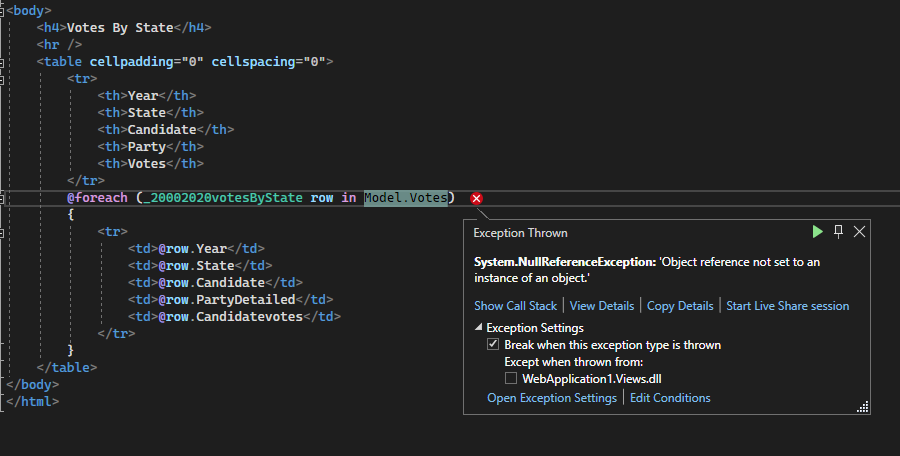900x456 pixels.
Task: Place cursor on _20002020votesByState type name
Action: [x=223, y=198]
